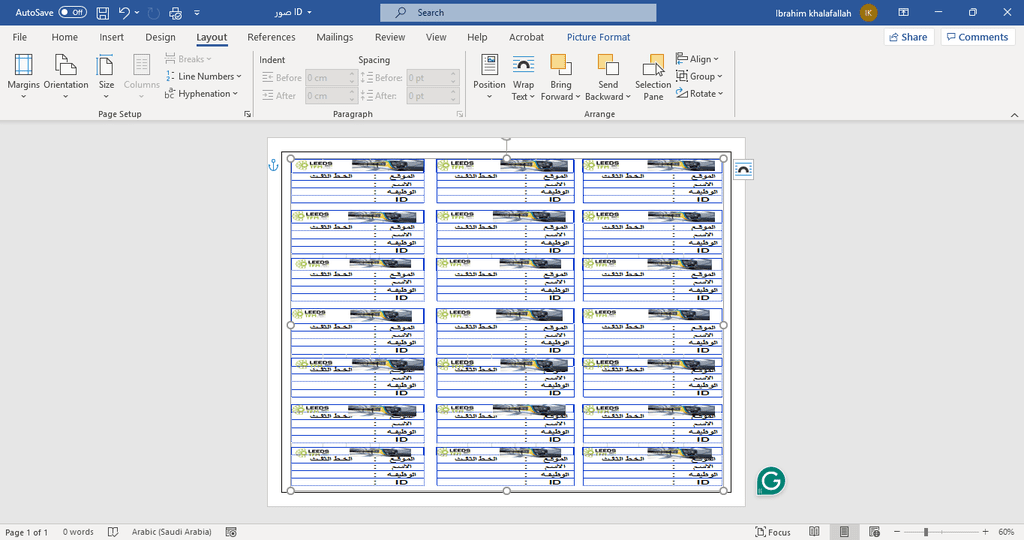
Task: Click the Bring Forward icon
Action: [560, 66]
